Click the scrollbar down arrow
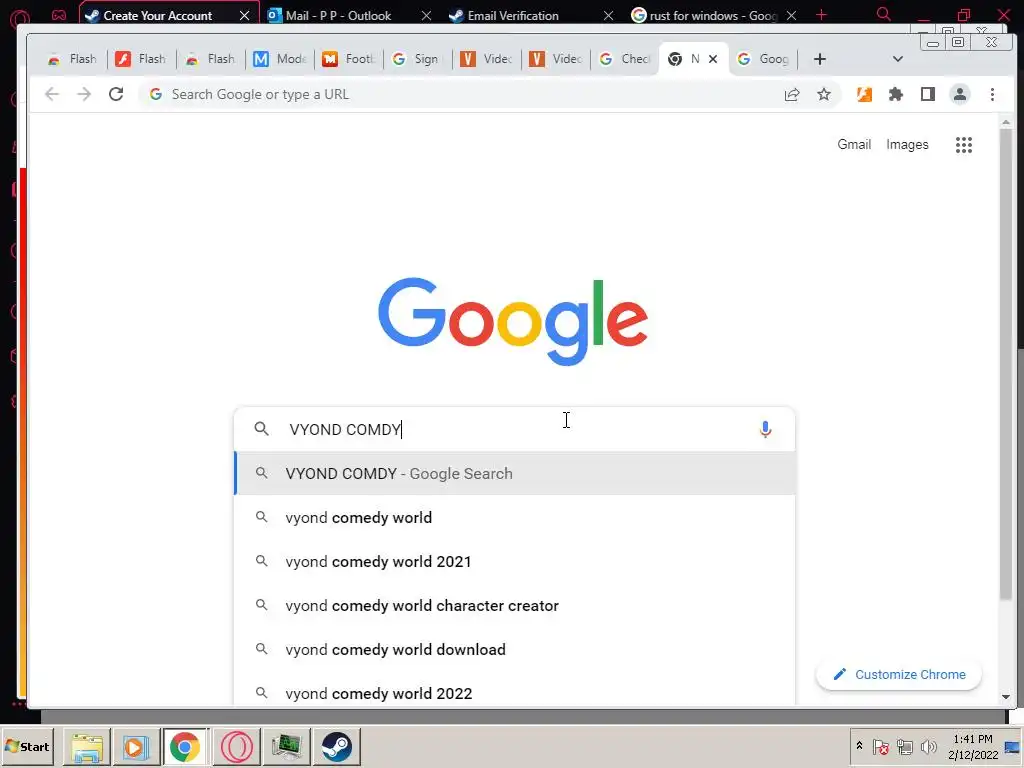This screenshot has width=1024, height=768. coord(1006,697)
